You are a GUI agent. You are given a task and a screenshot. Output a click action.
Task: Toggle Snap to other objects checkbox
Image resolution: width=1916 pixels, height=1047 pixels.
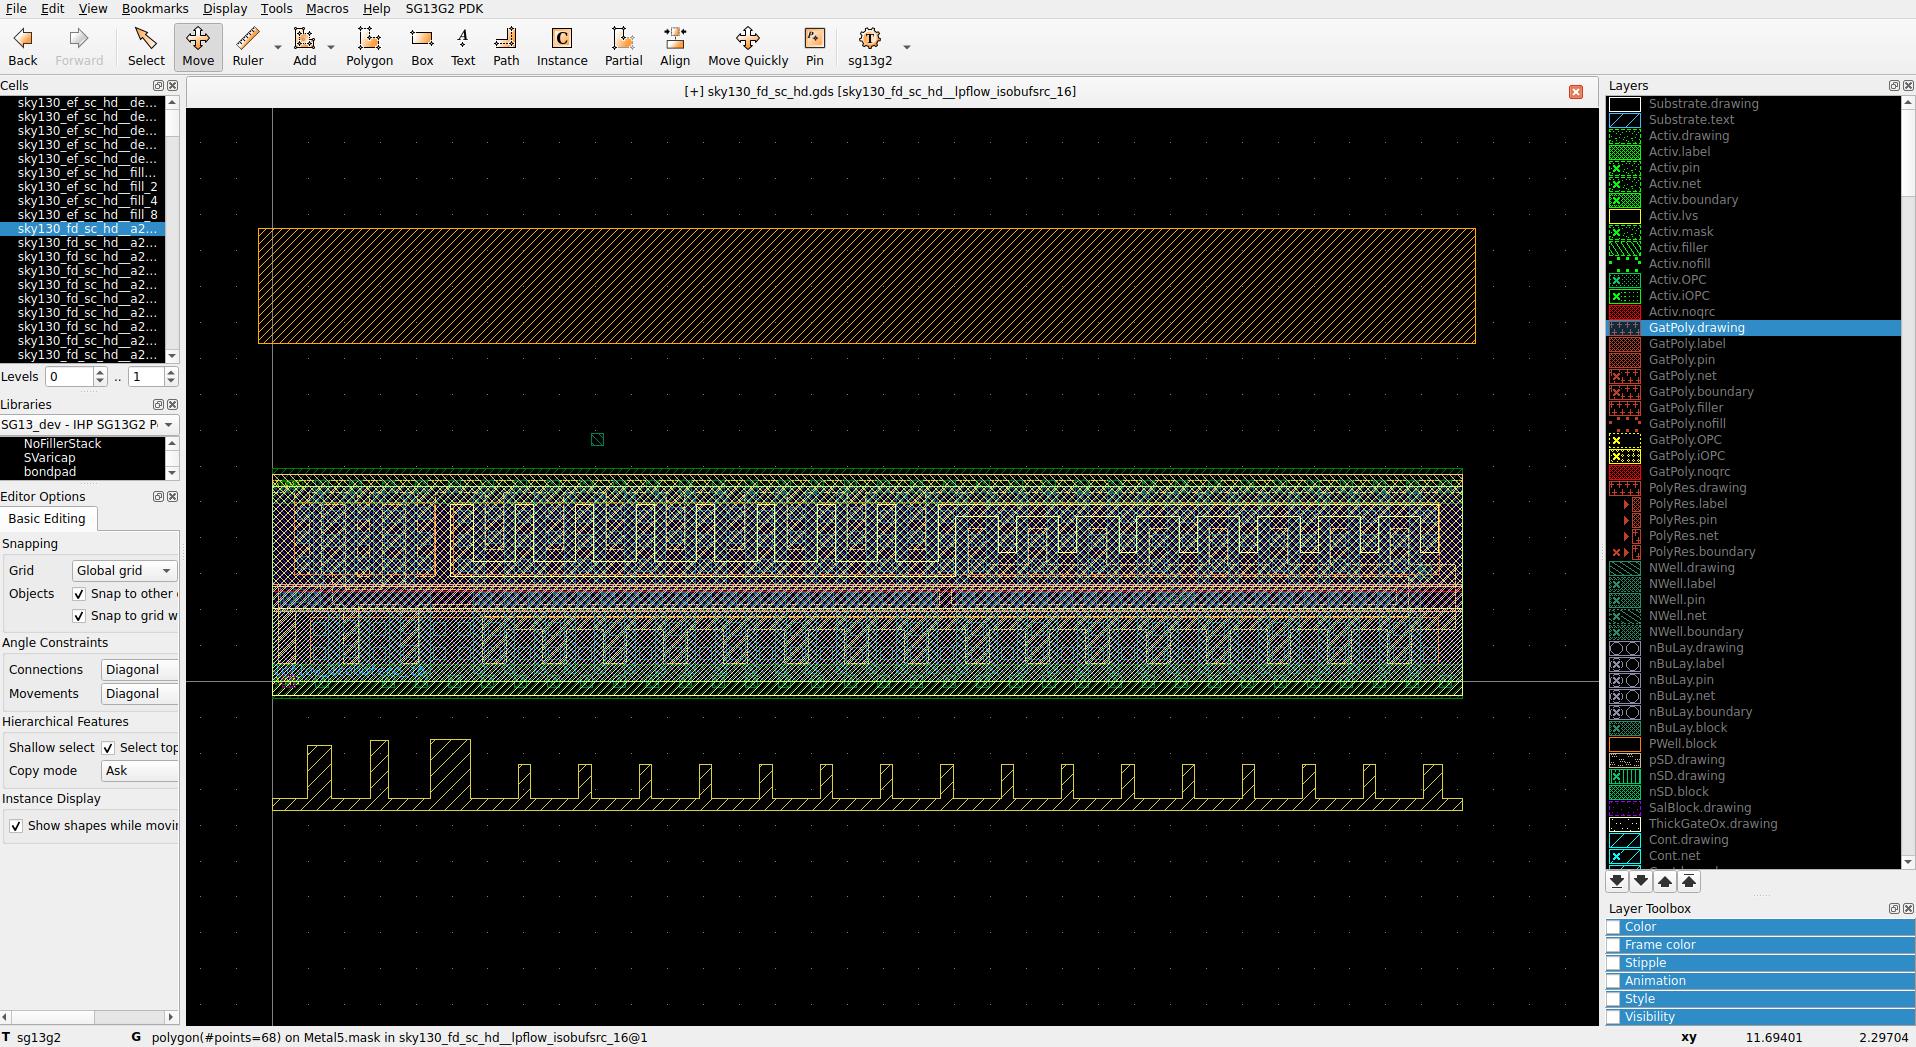[x=80, y=594]
